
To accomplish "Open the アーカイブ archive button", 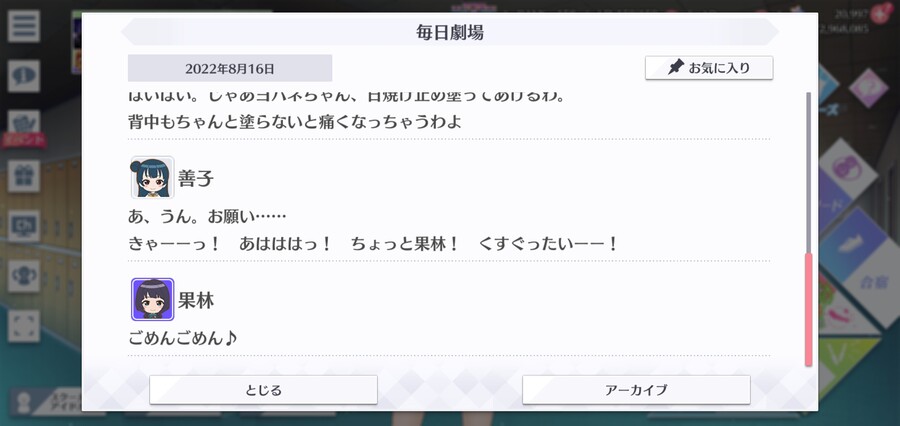I will (636, 390).
